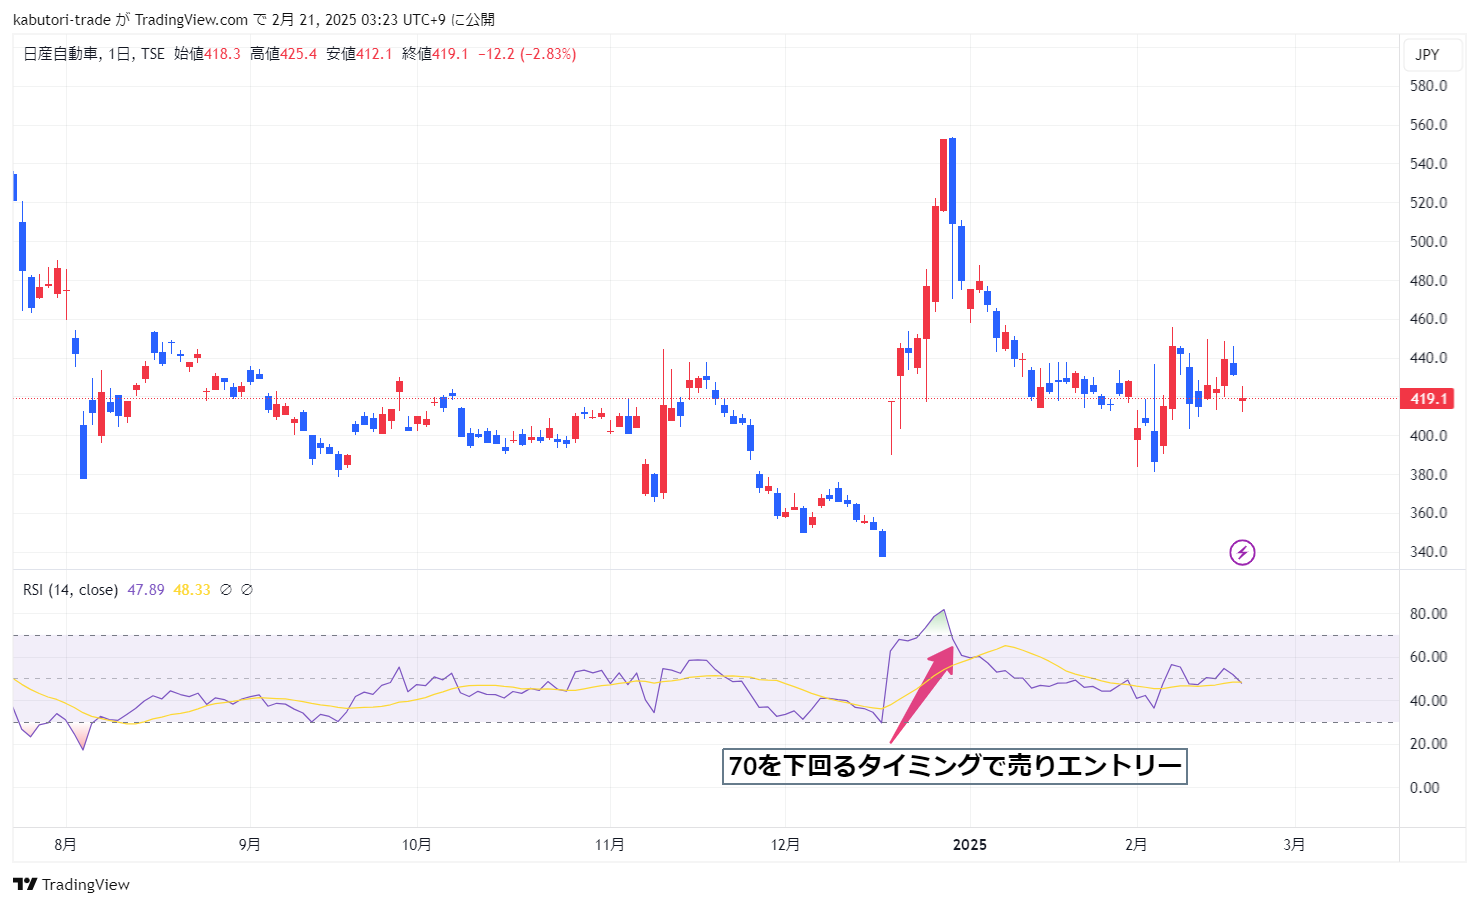Screen dimensions: 1479x906
Task: Click the 2月 time axis label
Action: click(1136, 845)
